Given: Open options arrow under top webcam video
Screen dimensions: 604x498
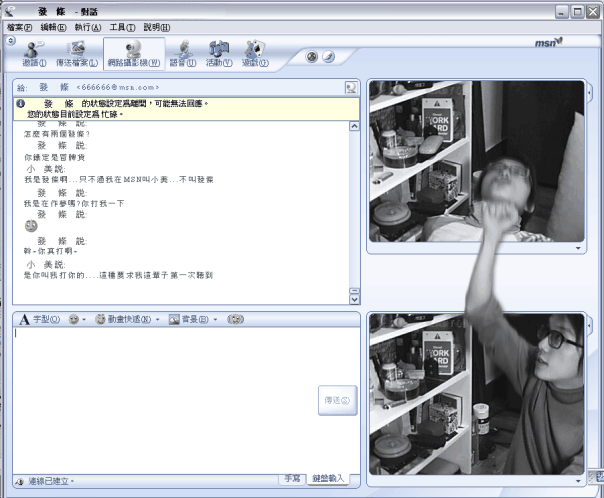Looking at the screenshot, I should coord(578,246).
